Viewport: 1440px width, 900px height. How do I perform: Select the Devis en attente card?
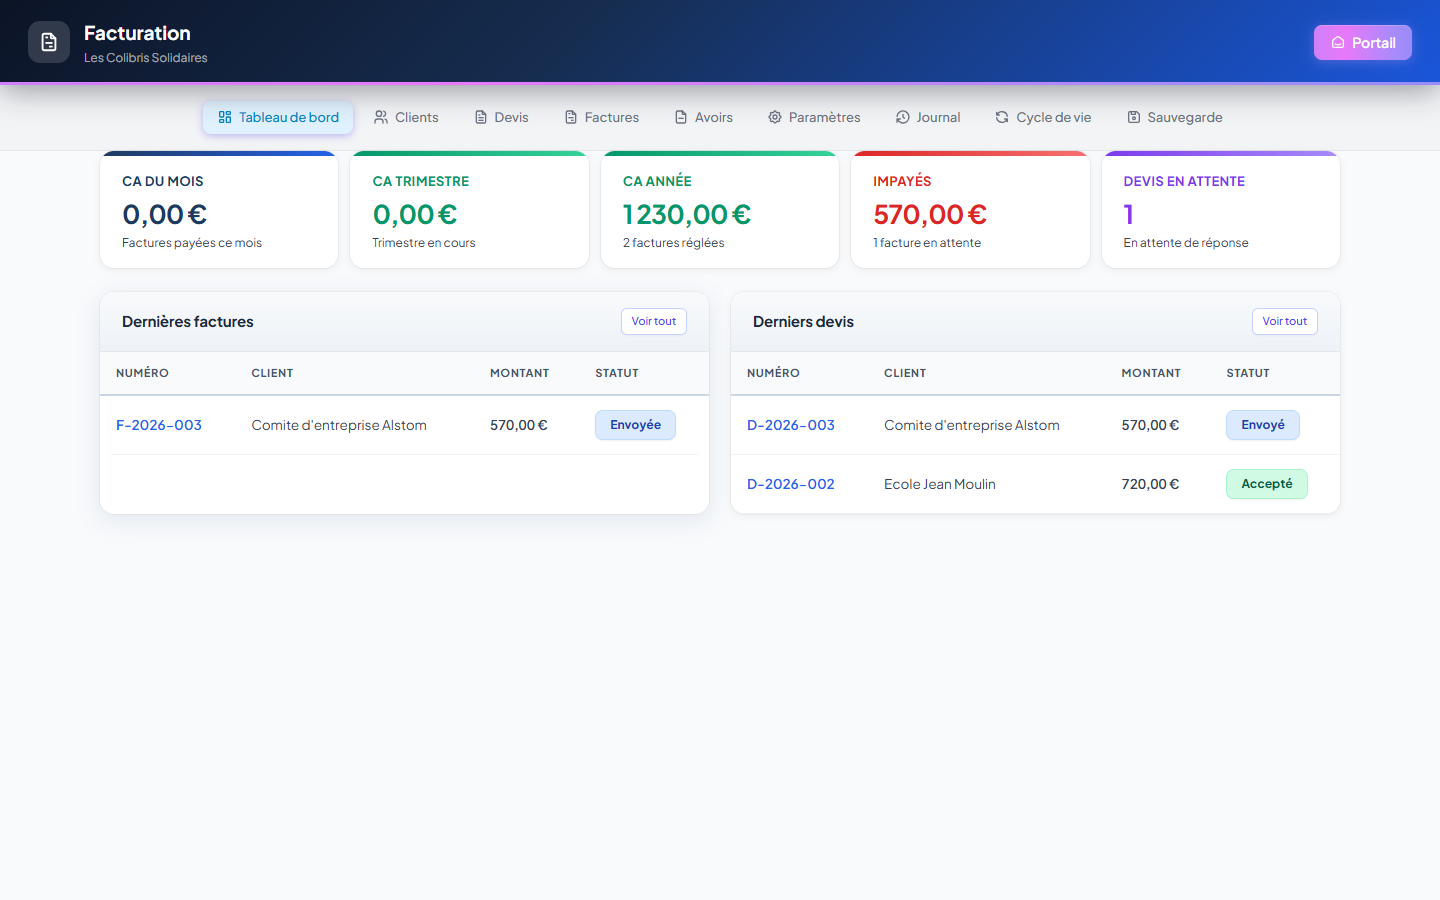point(1221,210)
